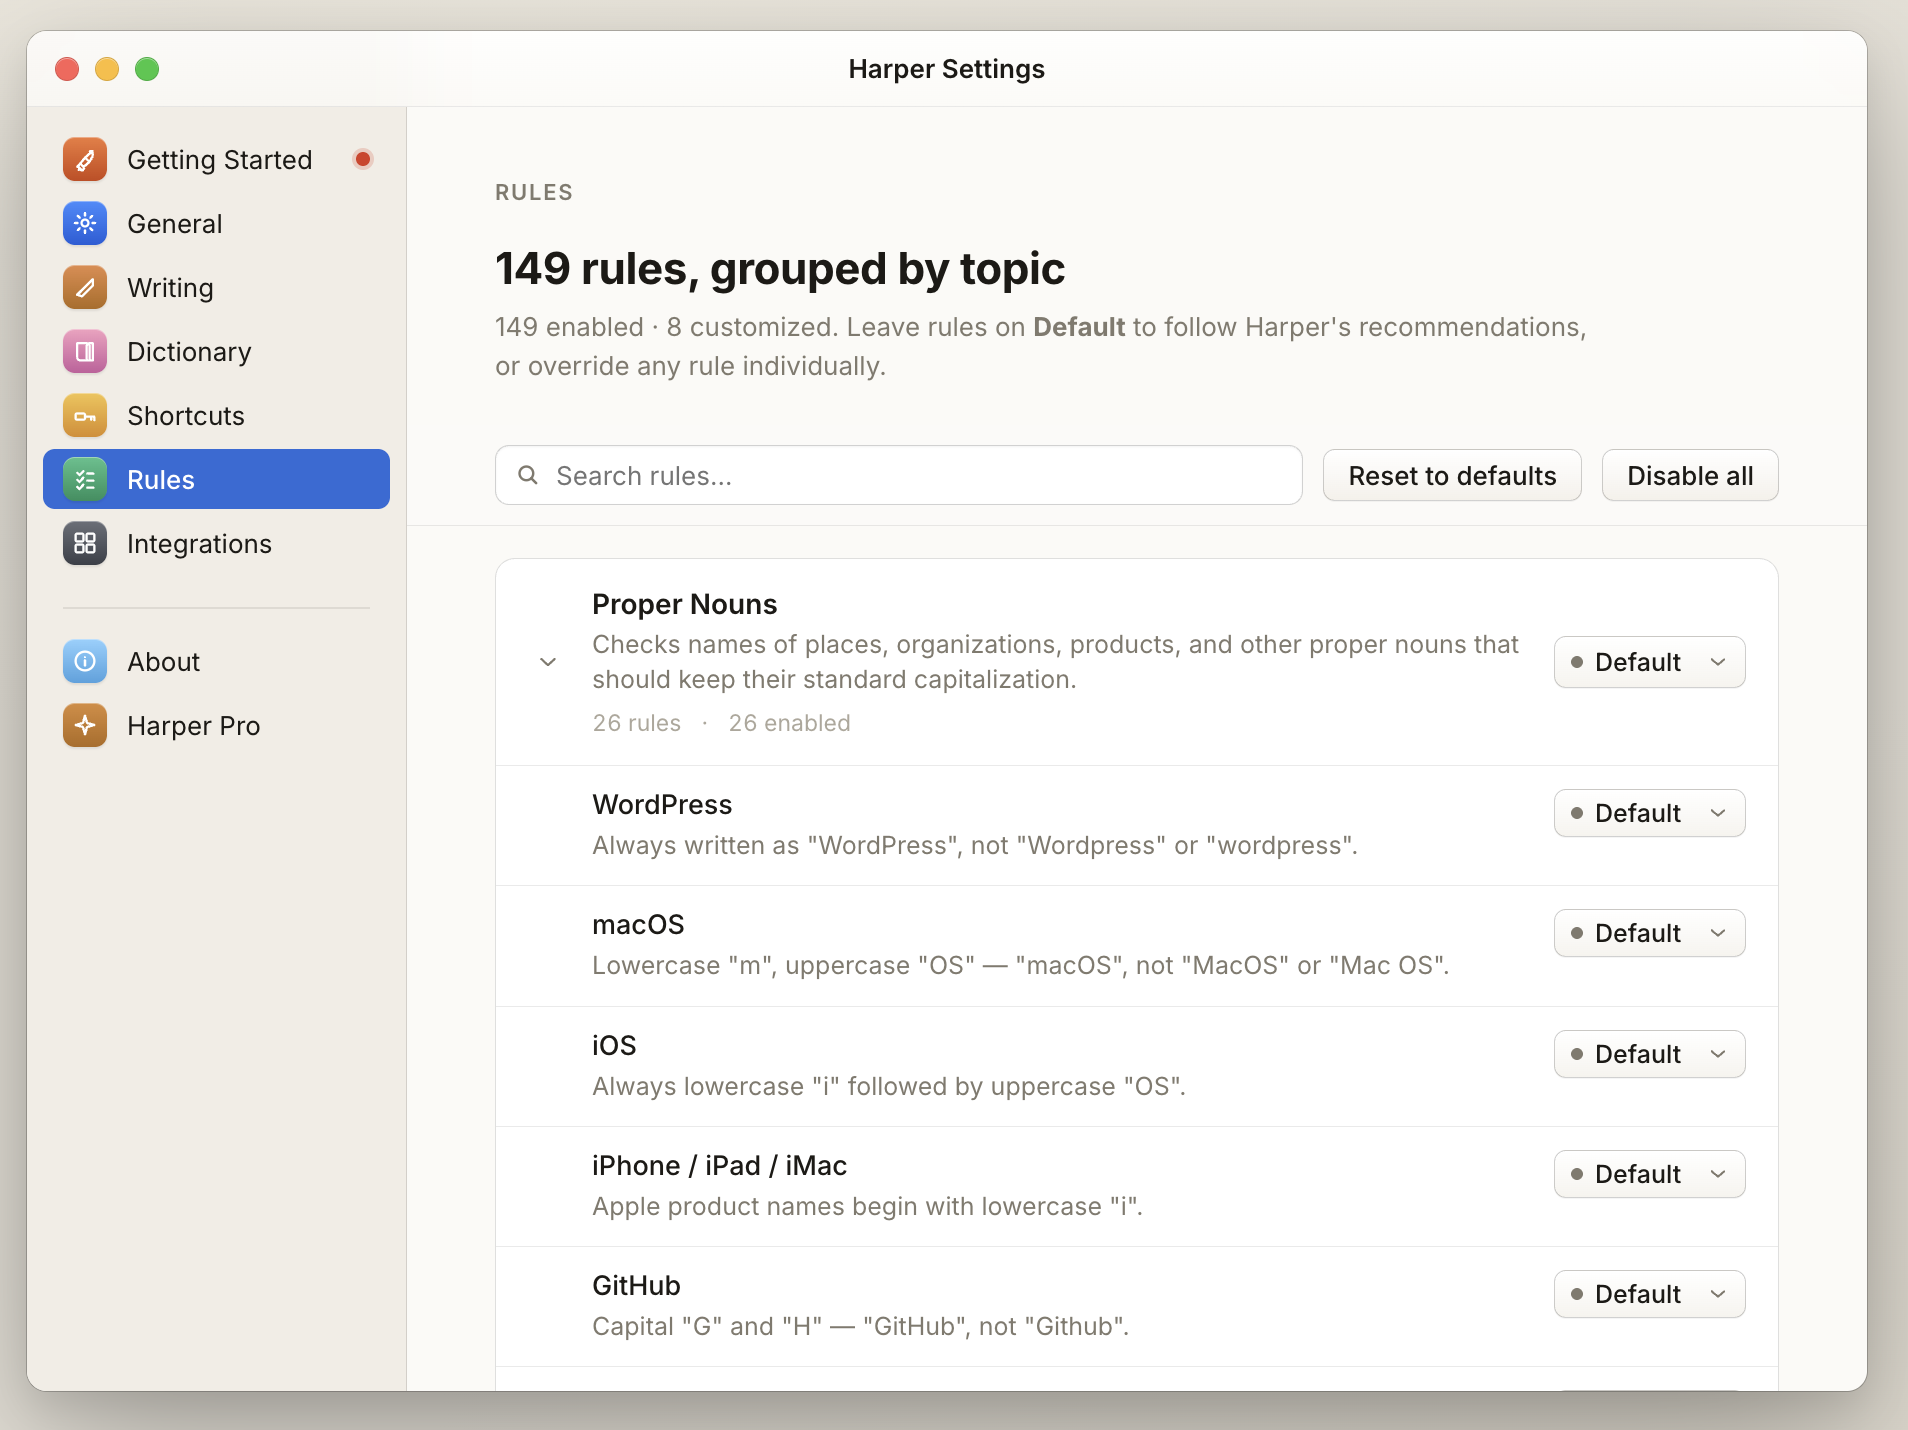1908x1430 pixels.
Task: Click the macOS rule name
Action: (638, 925)
